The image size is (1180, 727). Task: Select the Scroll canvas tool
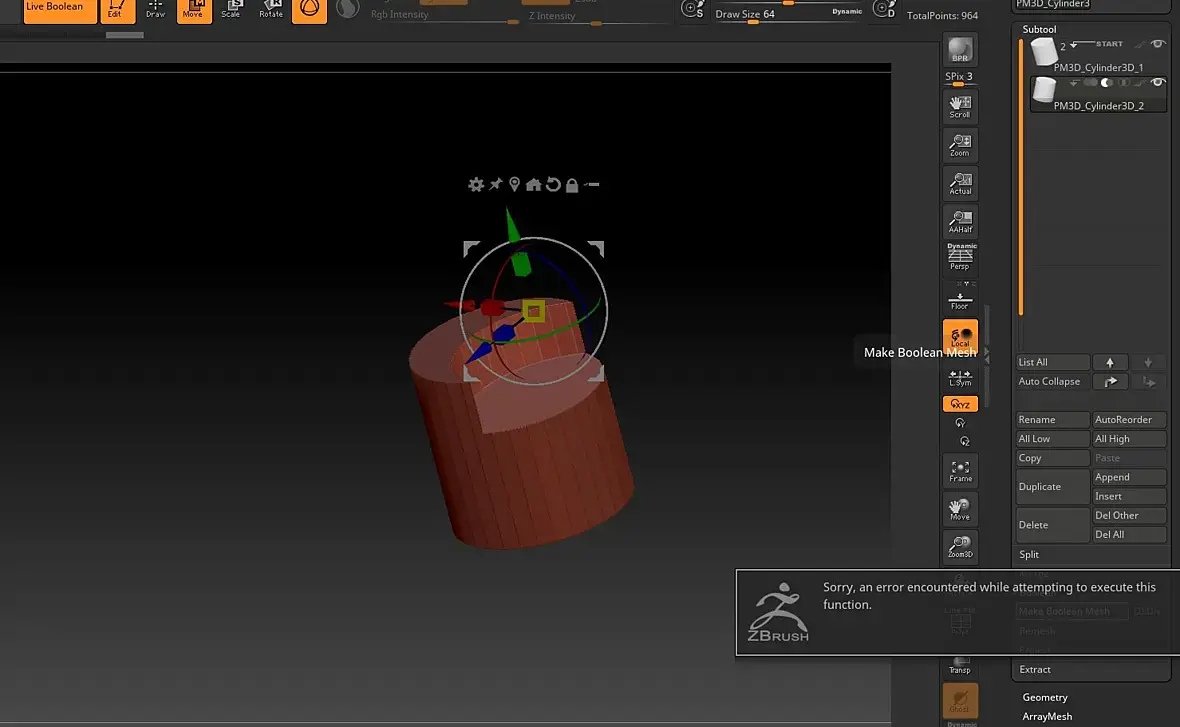[x=960, y=106]
